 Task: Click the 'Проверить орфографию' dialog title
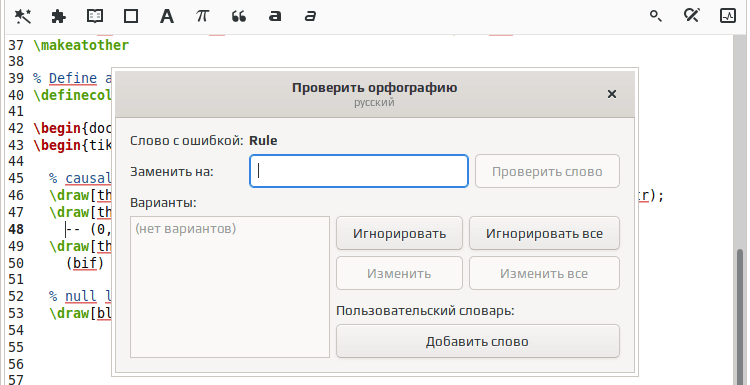pyautogui.click(x=375, y=88)
